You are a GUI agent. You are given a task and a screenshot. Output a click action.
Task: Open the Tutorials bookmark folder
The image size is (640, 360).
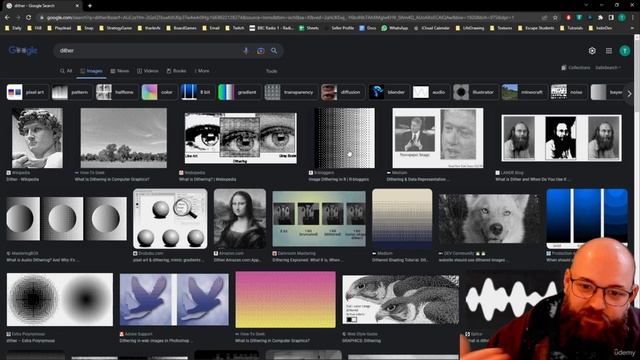point(571,28)
